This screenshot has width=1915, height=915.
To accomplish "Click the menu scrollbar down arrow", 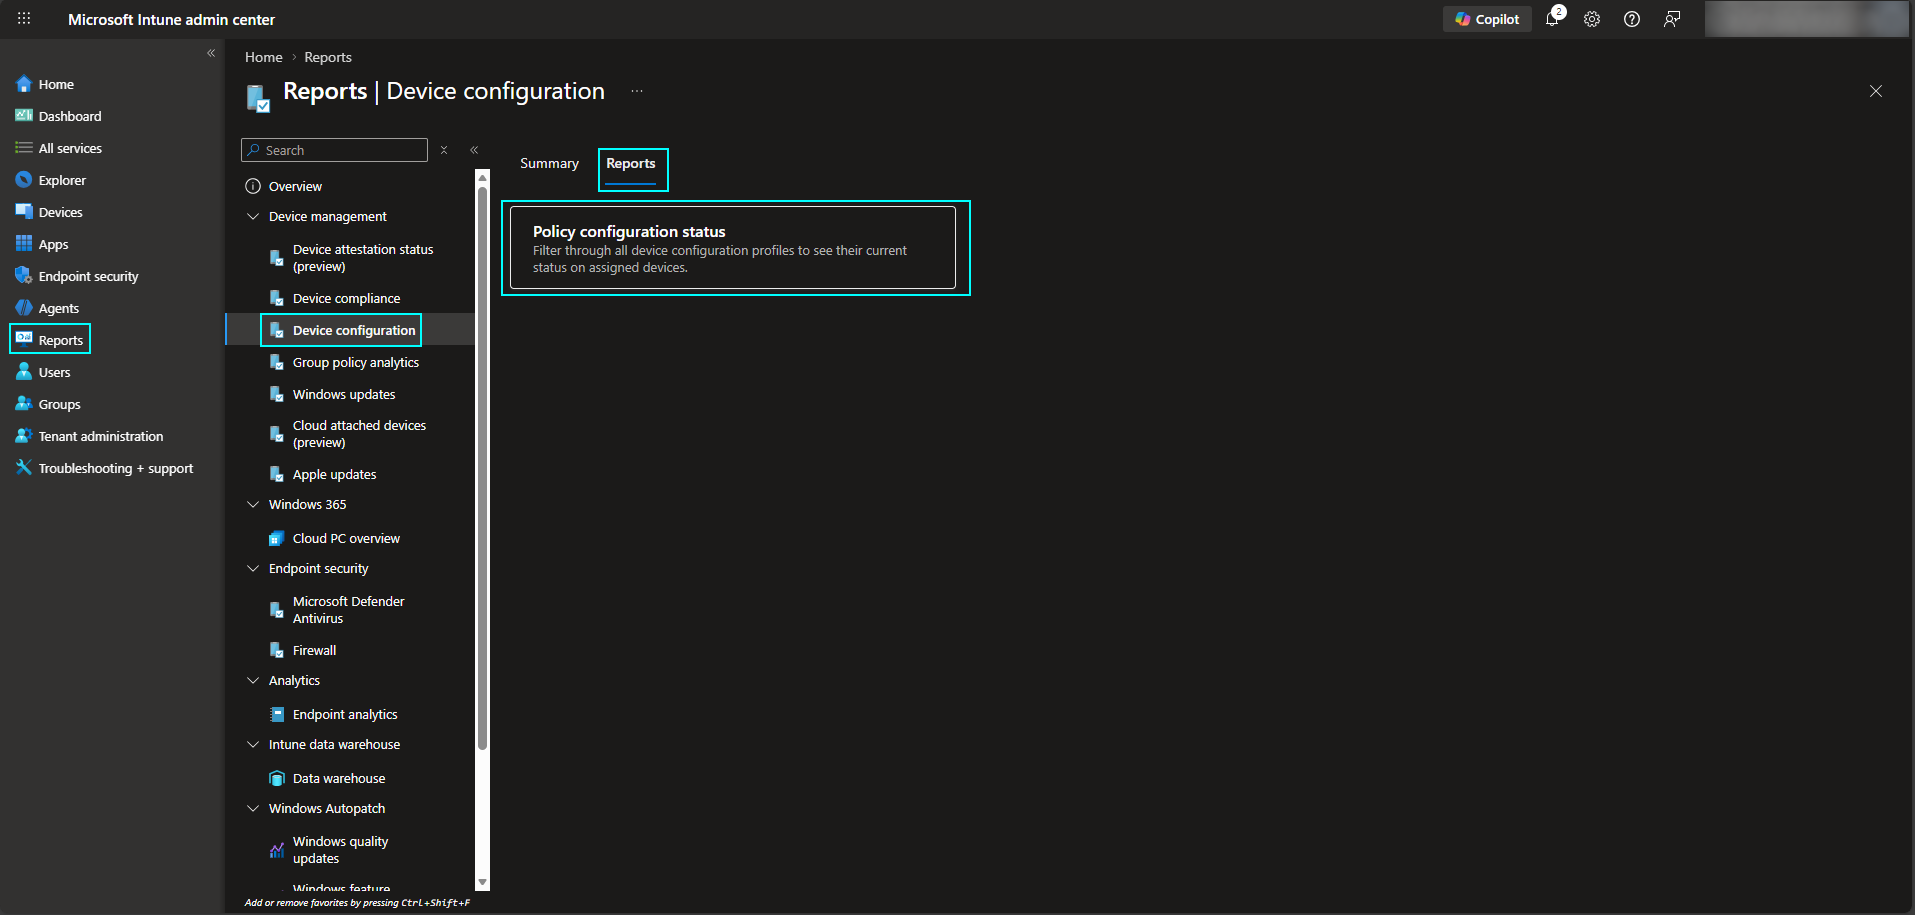I will click(x=483, y=883).
